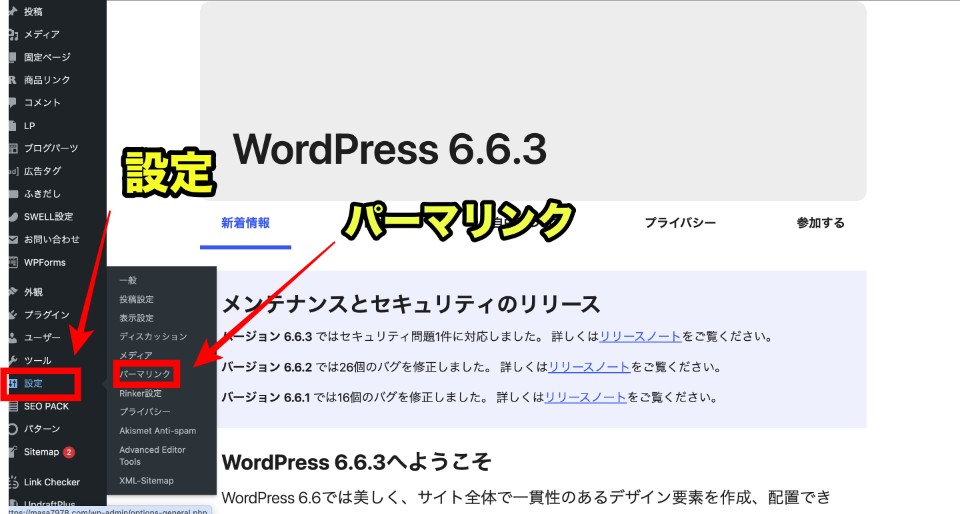The image size is (960, 514).
Task: Click the コメント speech bubble icon
Action: (x=13, y=102)
